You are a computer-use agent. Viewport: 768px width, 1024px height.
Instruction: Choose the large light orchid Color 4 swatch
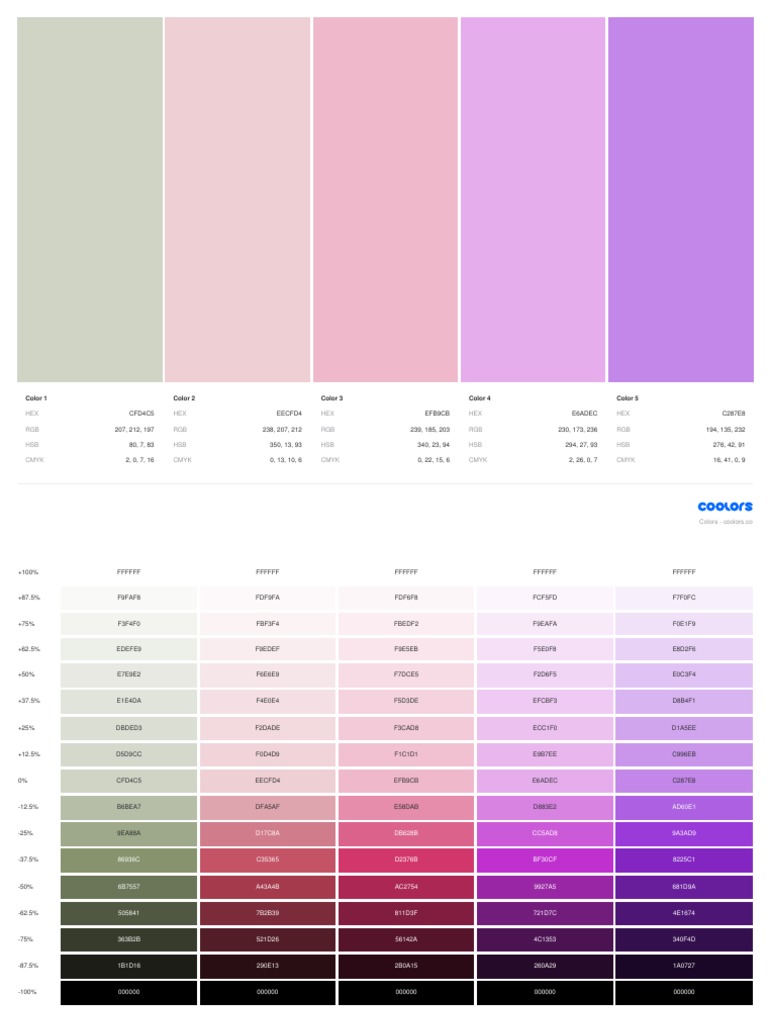(x=533, y=199)
